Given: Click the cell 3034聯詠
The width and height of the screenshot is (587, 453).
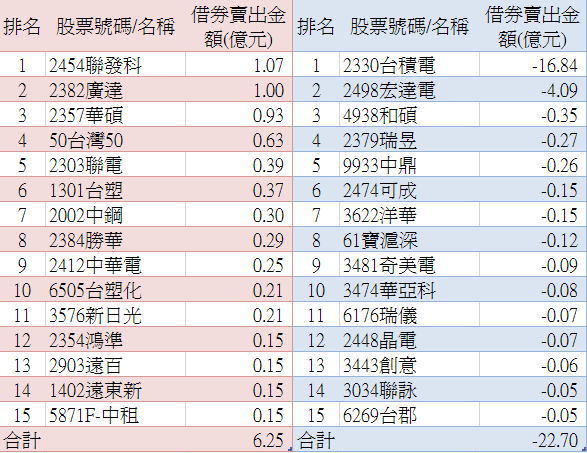Looking at the screenshot, I should pos(409,390).
